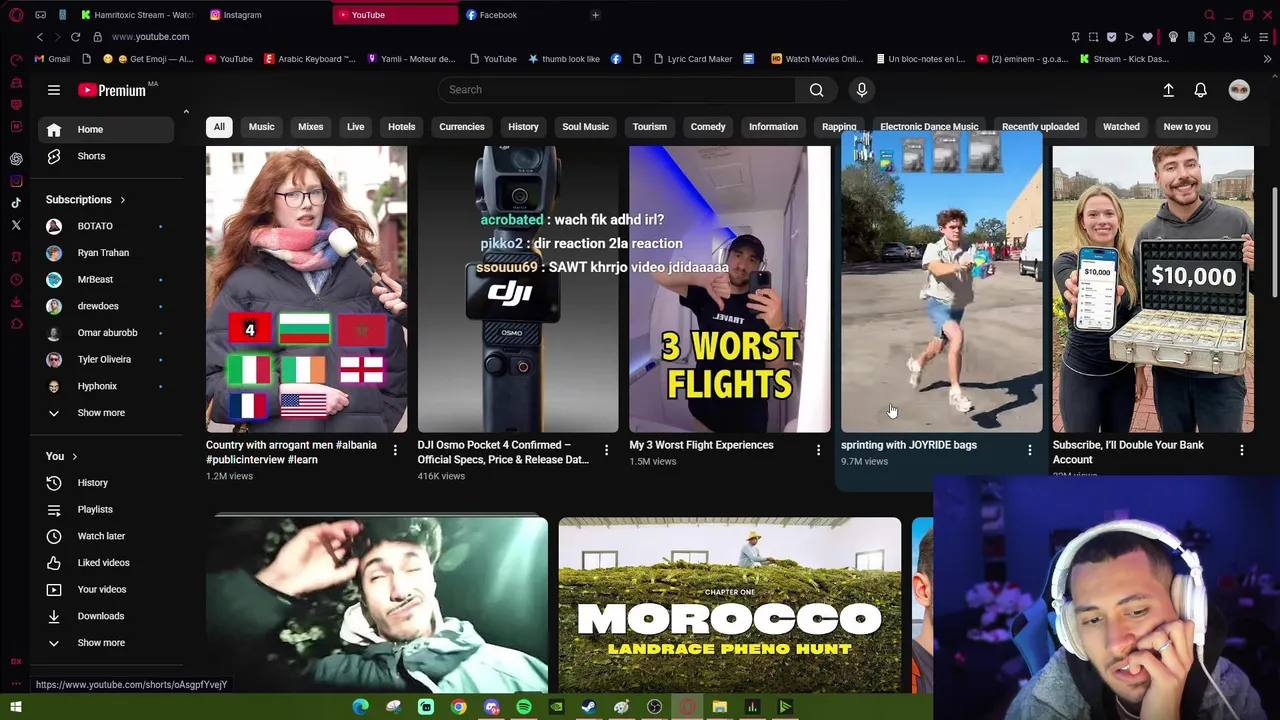Image resolution: width=1280 pixels, height=720 pixels.
Task: Go to Home in the sidebar
Action: 106,129
